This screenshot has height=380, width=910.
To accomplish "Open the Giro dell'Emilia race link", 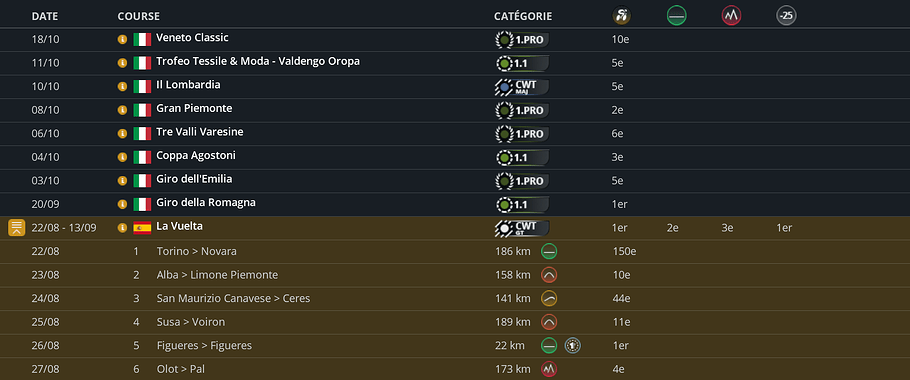I will pos(194,179).
